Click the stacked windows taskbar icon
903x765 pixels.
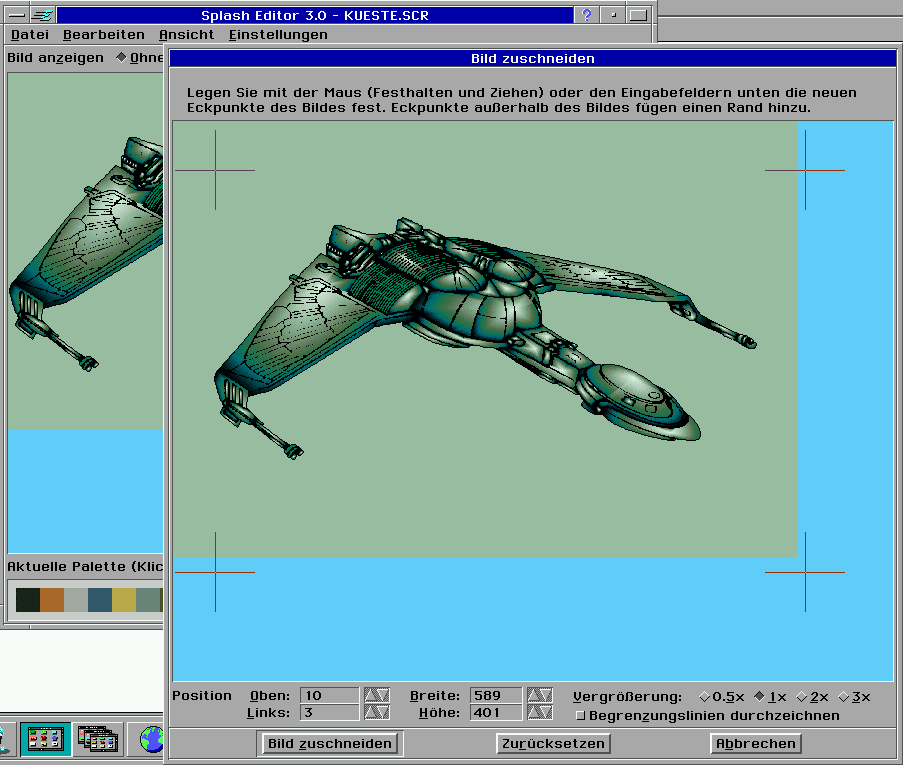click(x=97, y=740)
